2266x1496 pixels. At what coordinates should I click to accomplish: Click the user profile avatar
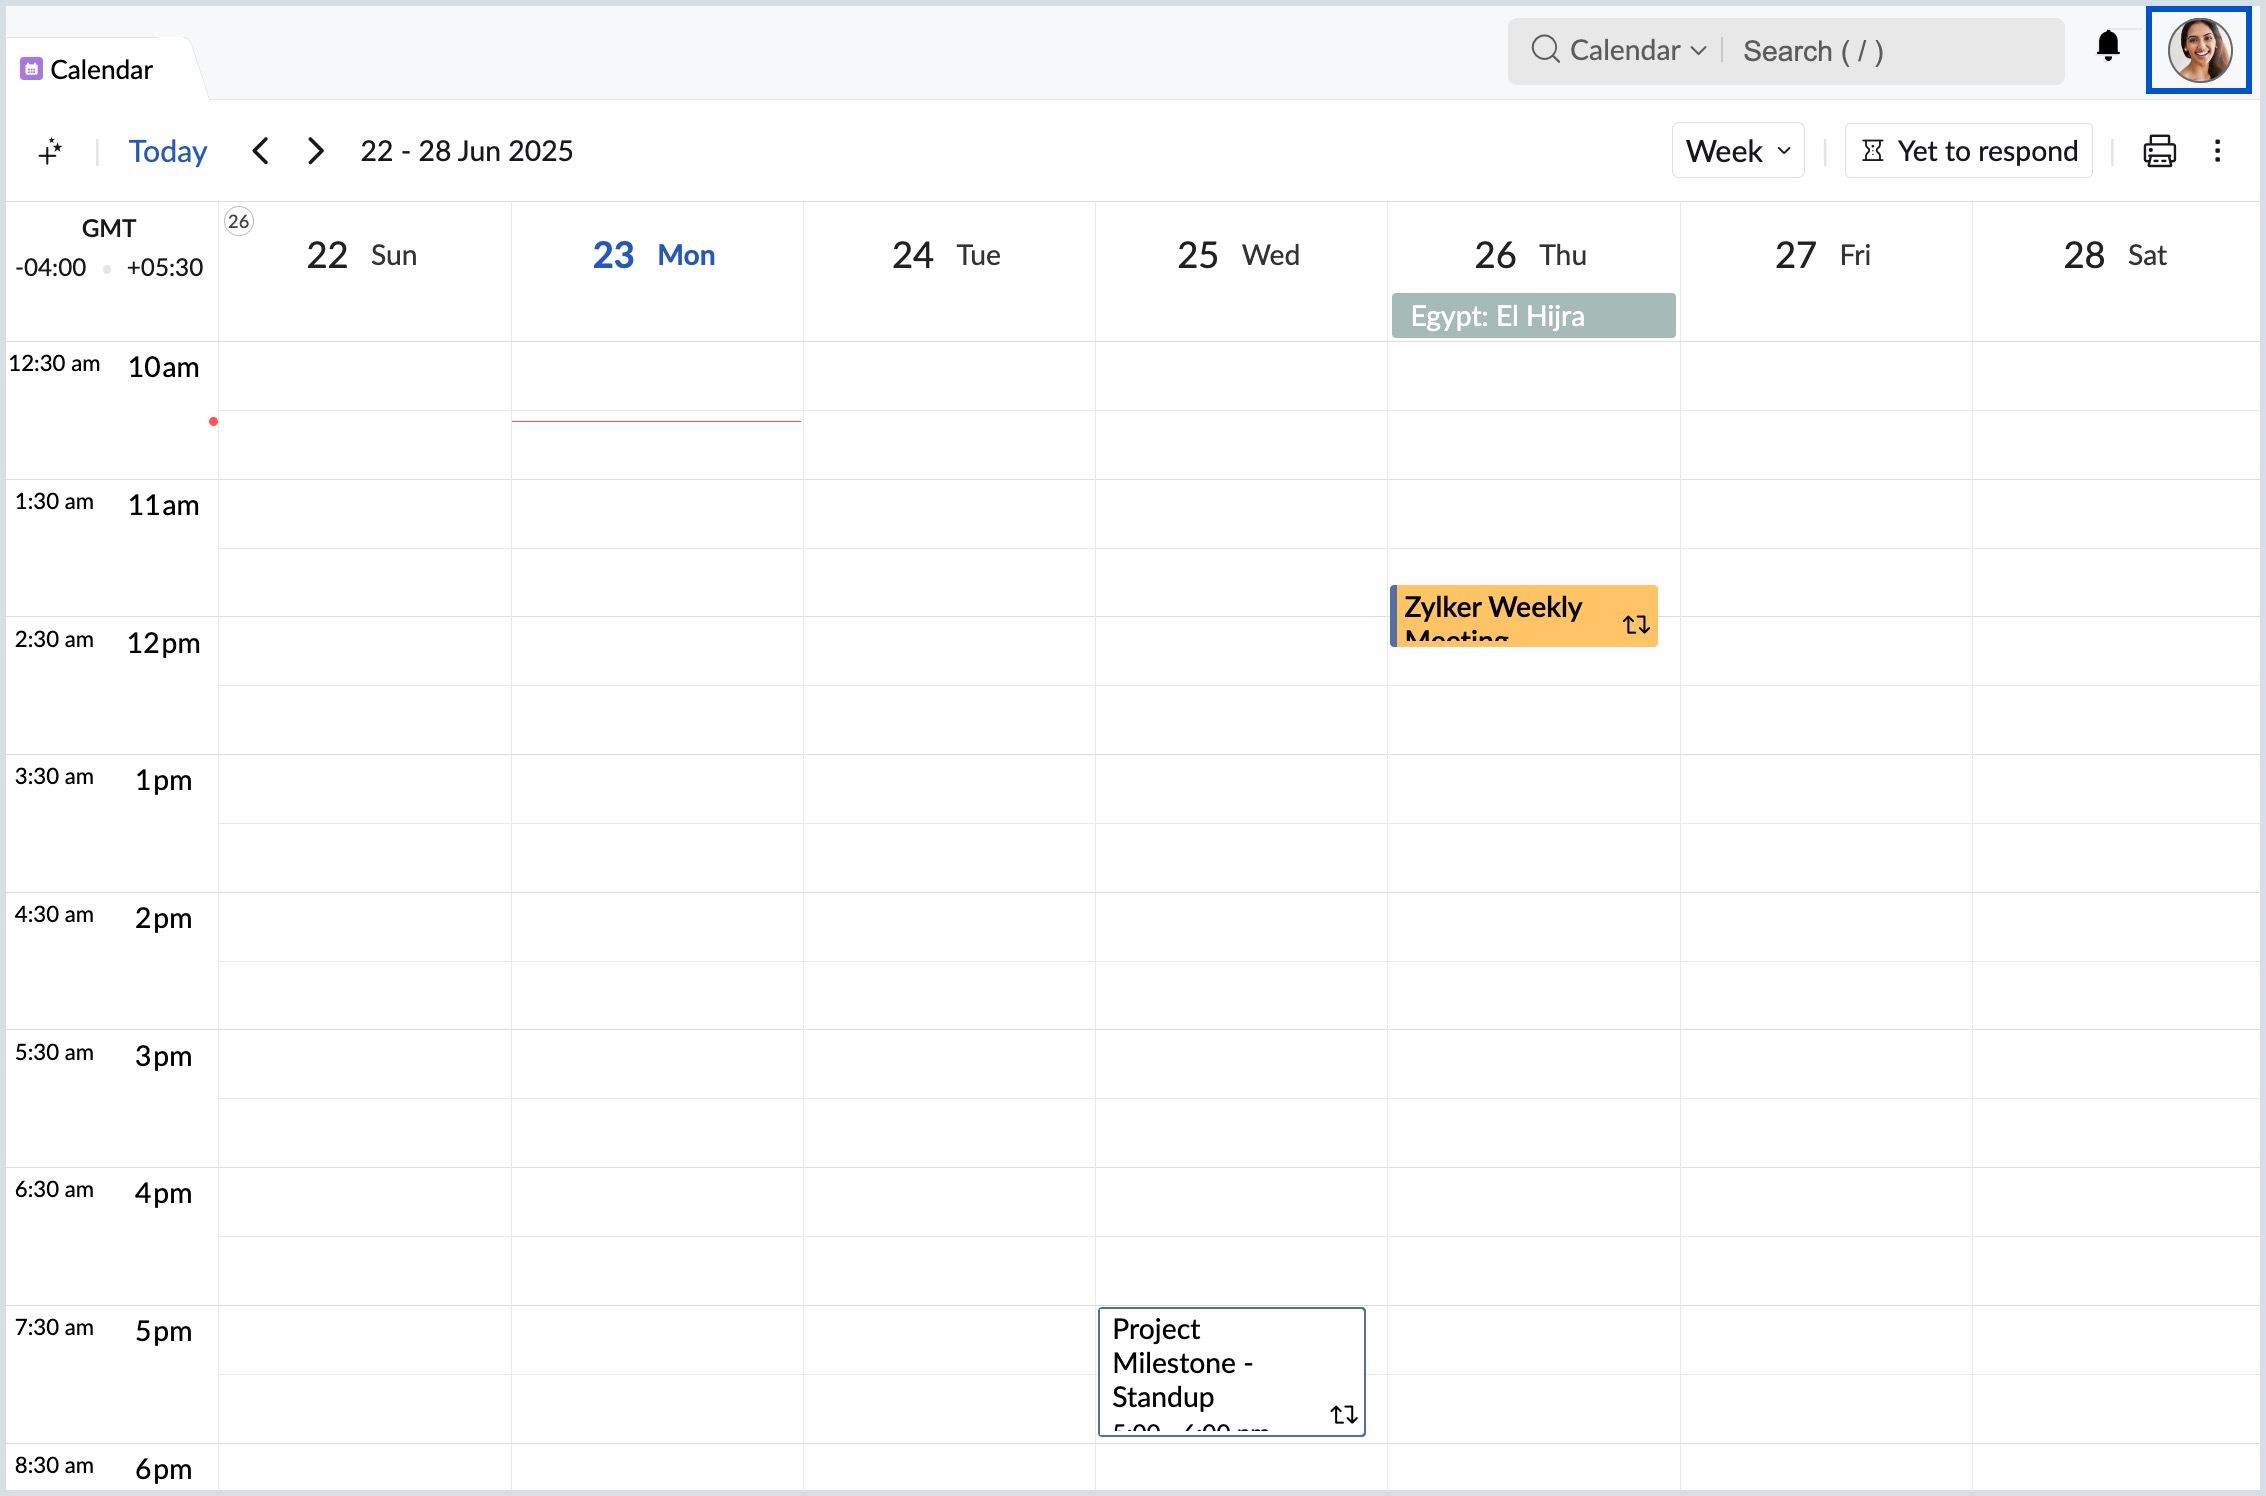pos(2198,50)
